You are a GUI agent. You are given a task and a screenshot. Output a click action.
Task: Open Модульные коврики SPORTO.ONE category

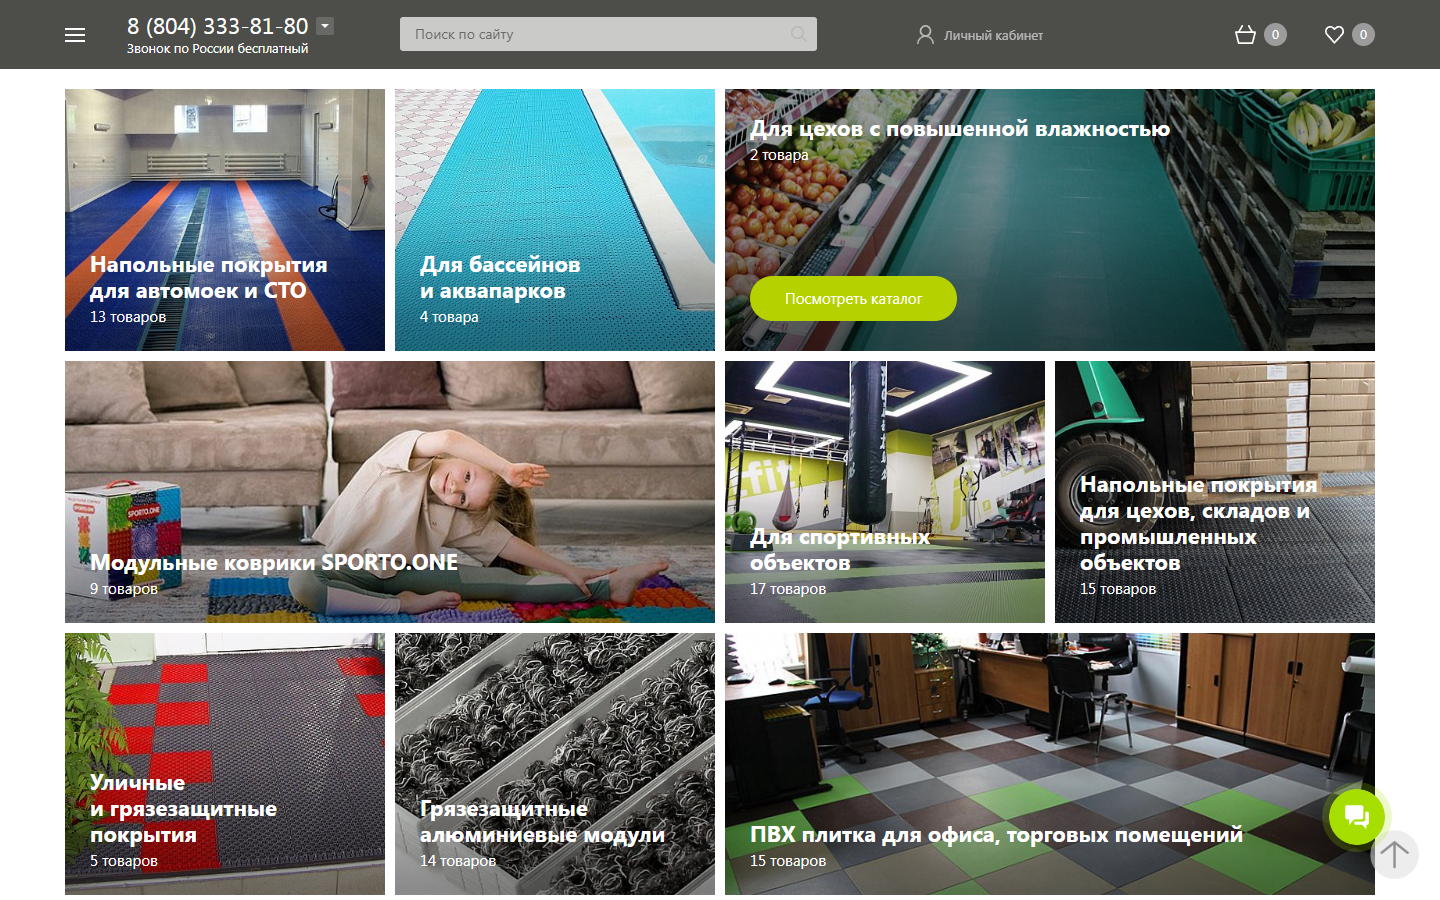point(390,492)
